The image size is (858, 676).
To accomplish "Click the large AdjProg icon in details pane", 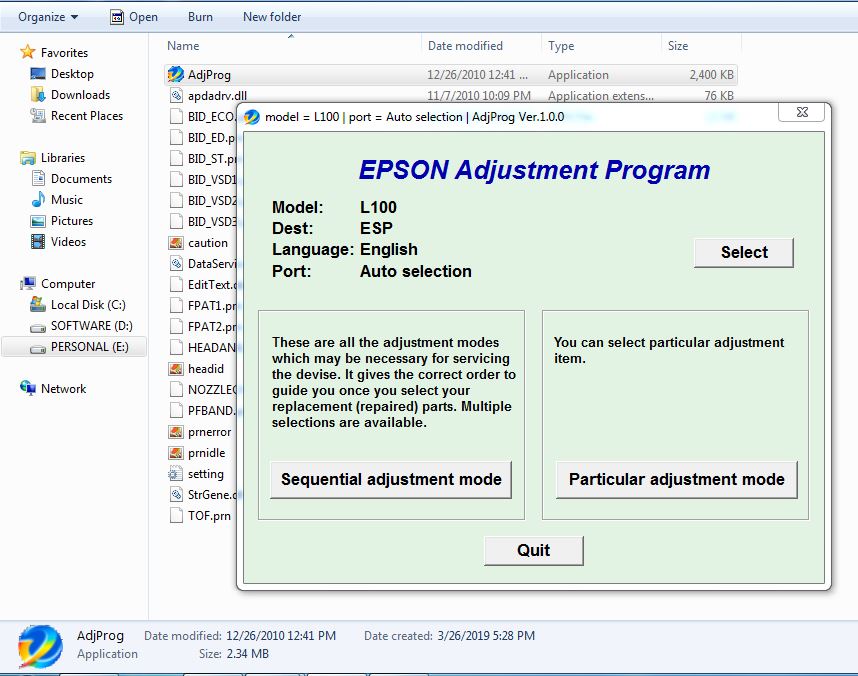I will point(40,646).
